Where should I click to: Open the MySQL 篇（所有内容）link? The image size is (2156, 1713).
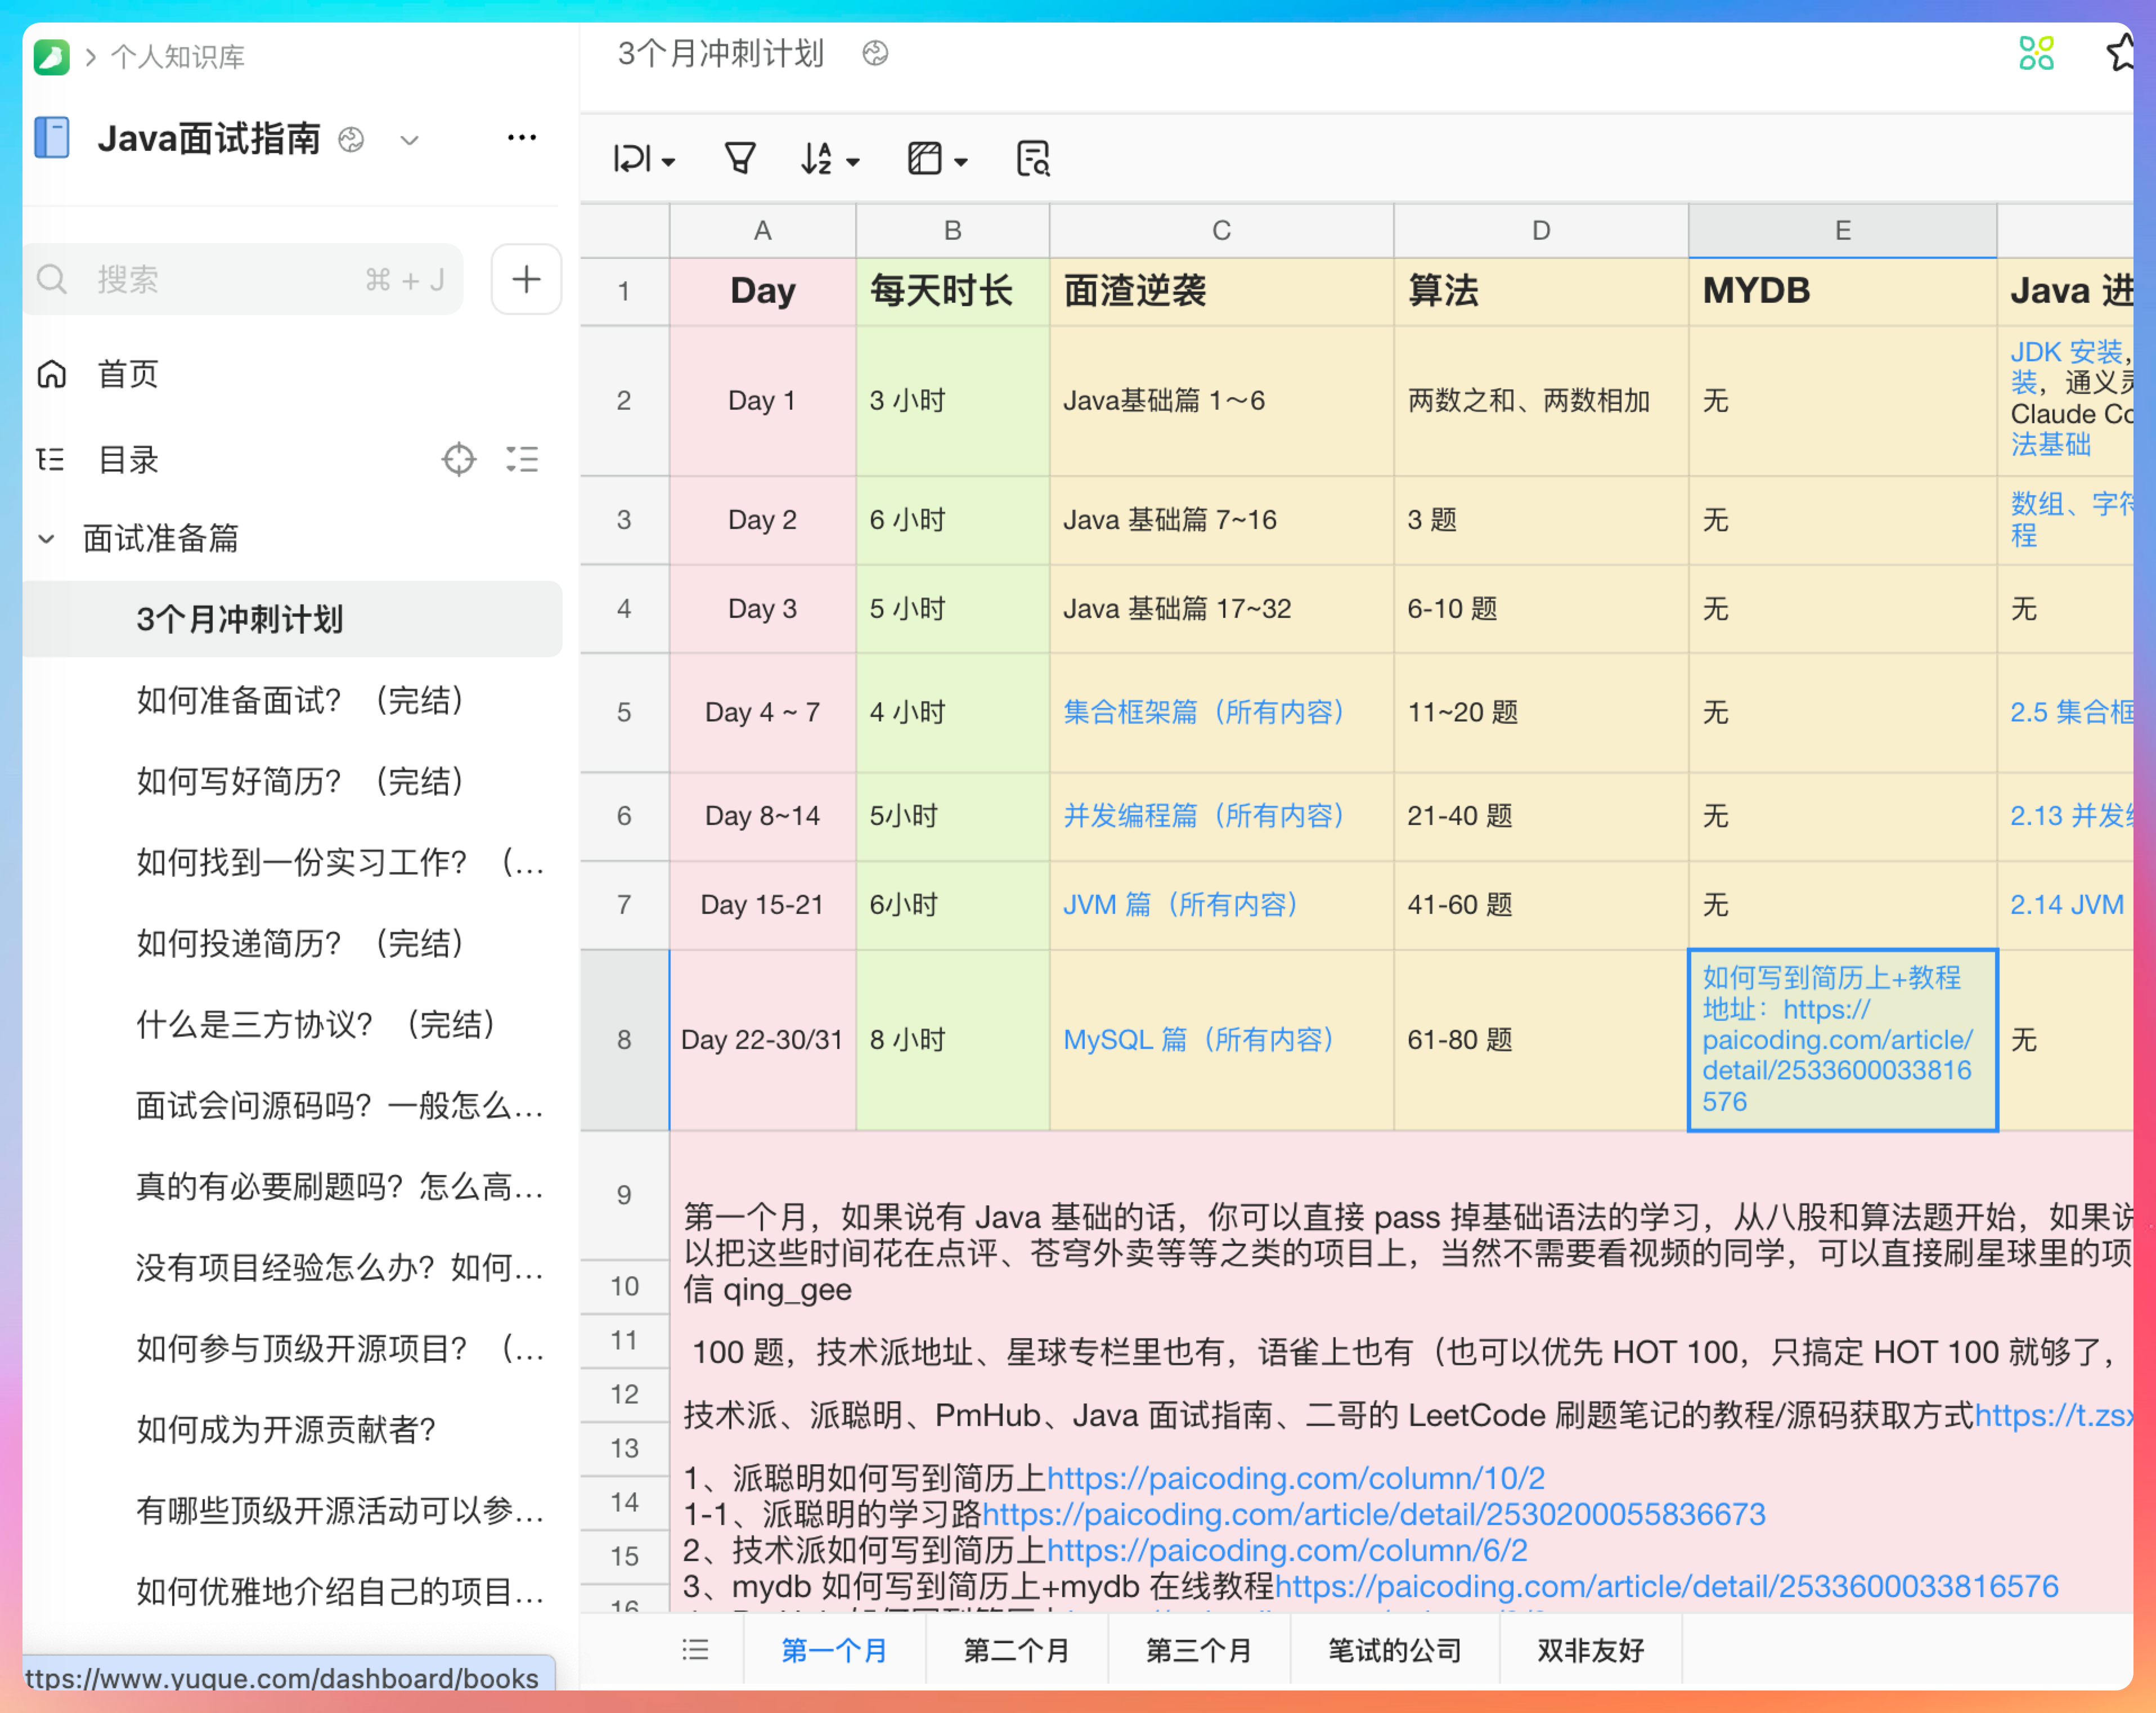[x=1198, y=1040]
